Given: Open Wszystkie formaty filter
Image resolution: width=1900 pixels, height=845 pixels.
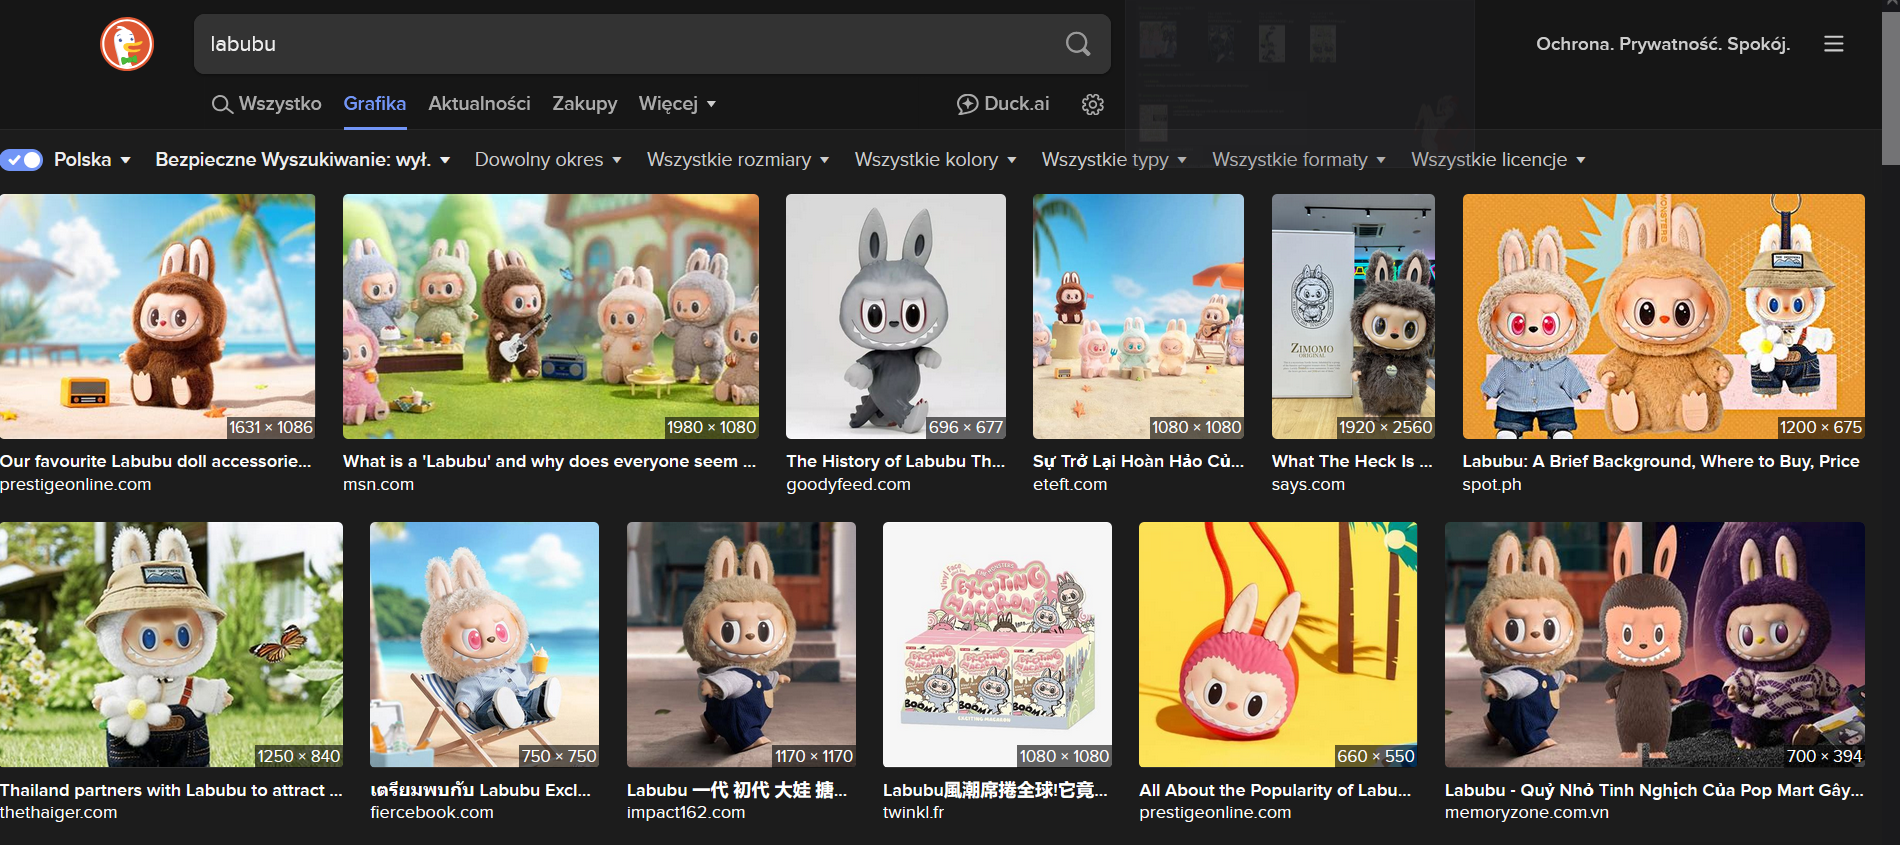Looking at the screenshot, I should [1299, 160].
